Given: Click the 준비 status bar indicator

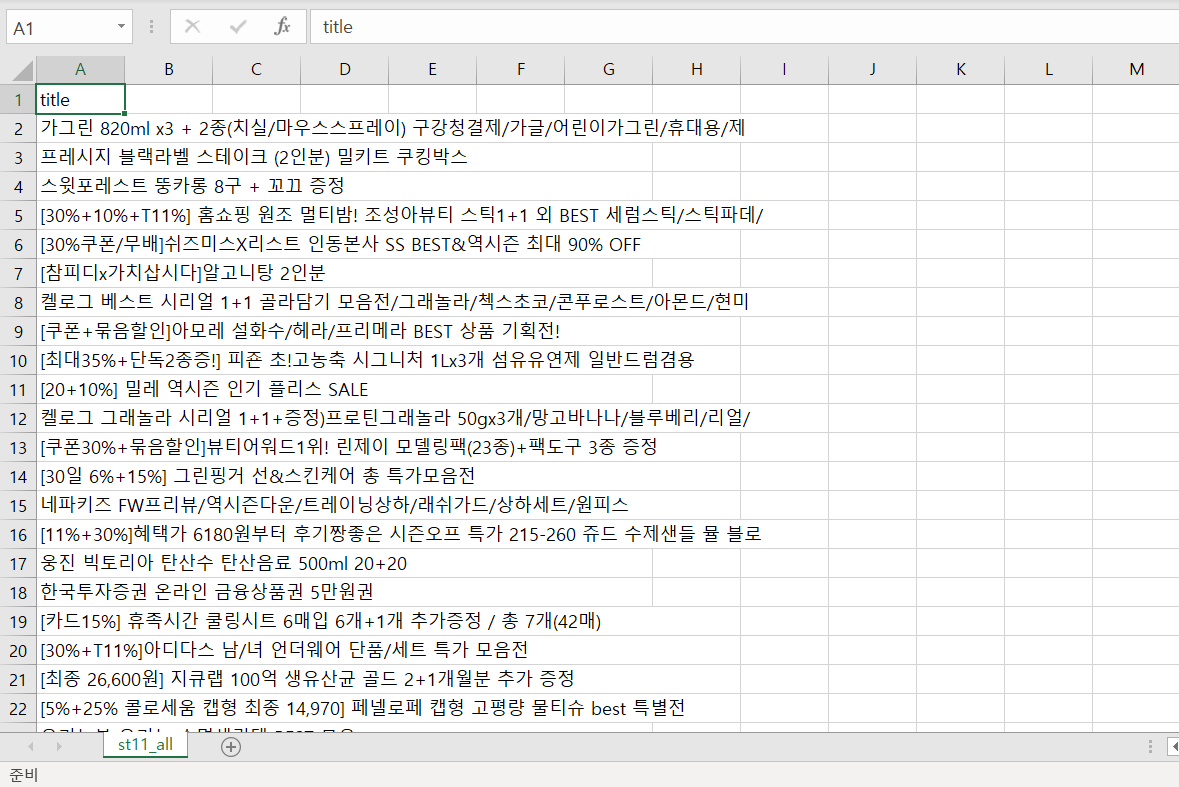Looking at the screenshot, I should (x=23, y=775).
